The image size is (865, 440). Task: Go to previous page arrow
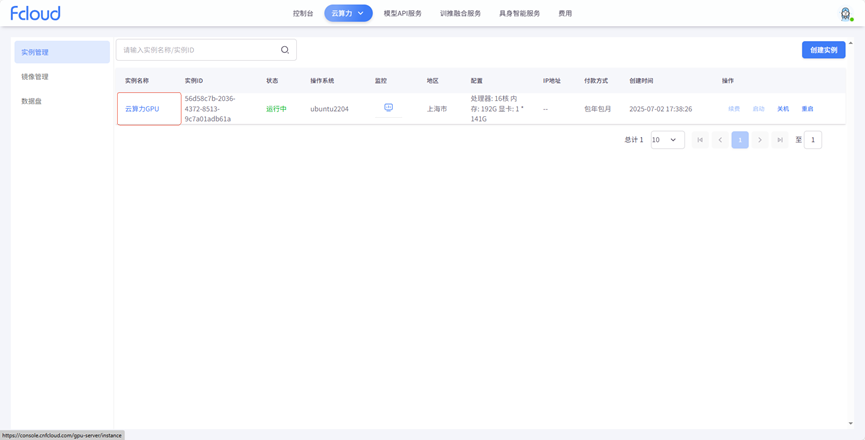(x=720, y=140)
